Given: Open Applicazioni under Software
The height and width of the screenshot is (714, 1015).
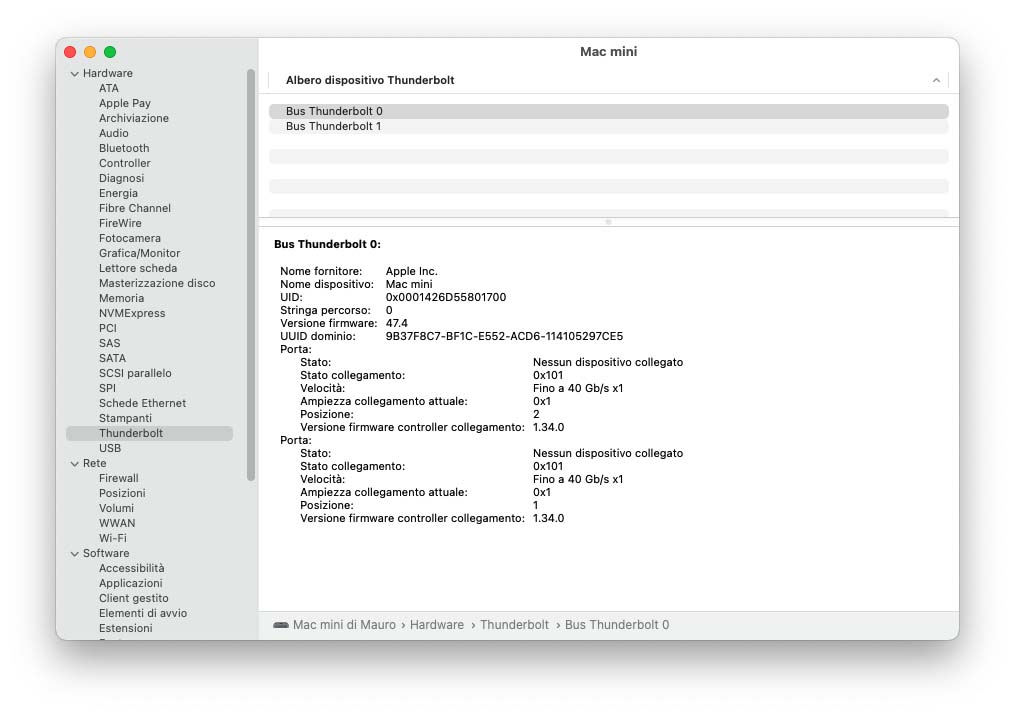Looking at the screenshot, I should tap(131, 583).
